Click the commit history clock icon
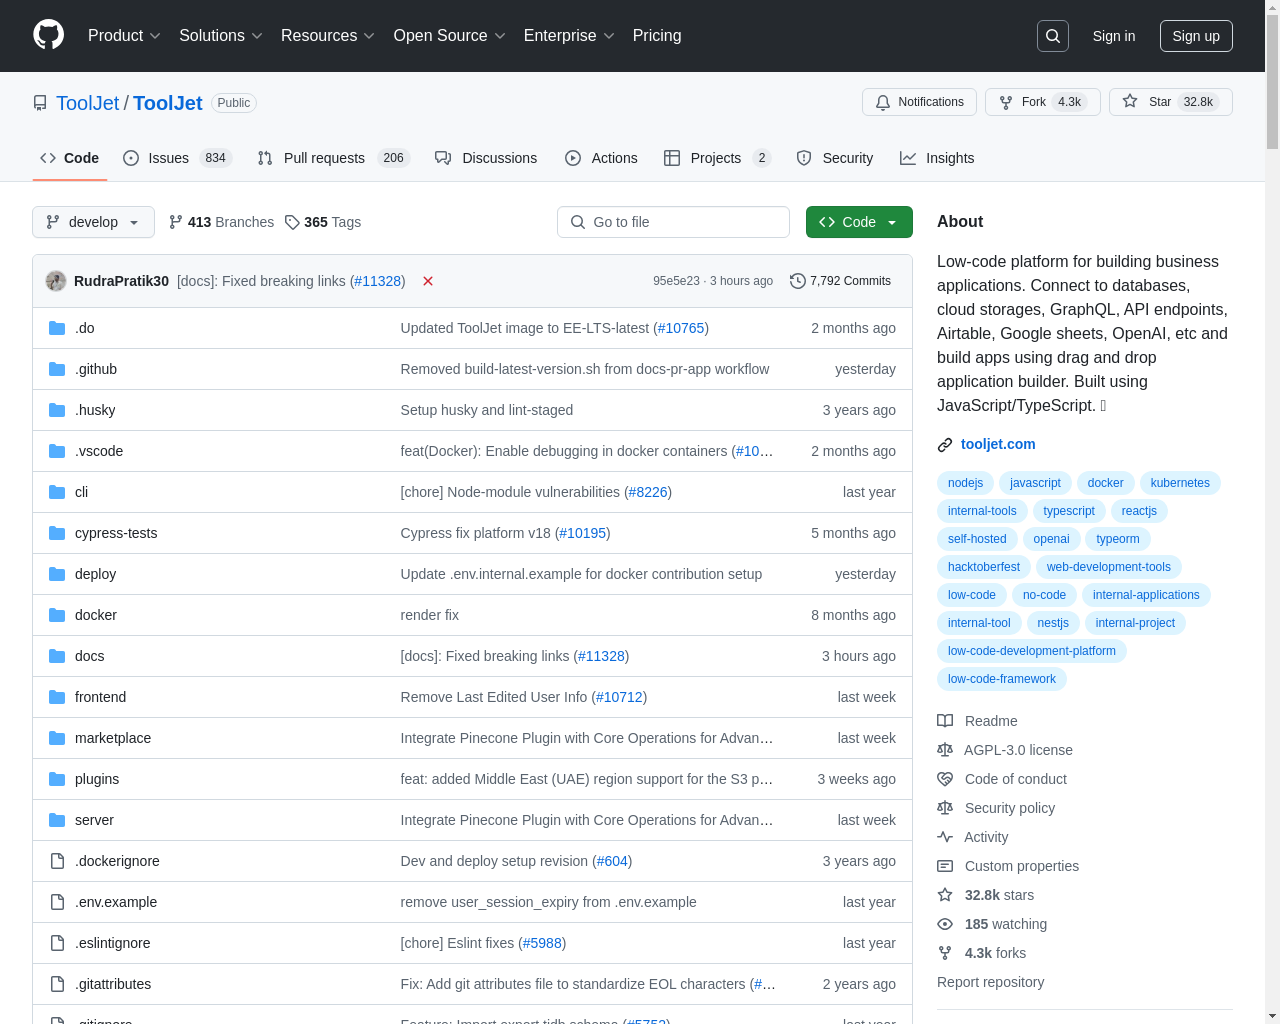 tap(797, 281)
